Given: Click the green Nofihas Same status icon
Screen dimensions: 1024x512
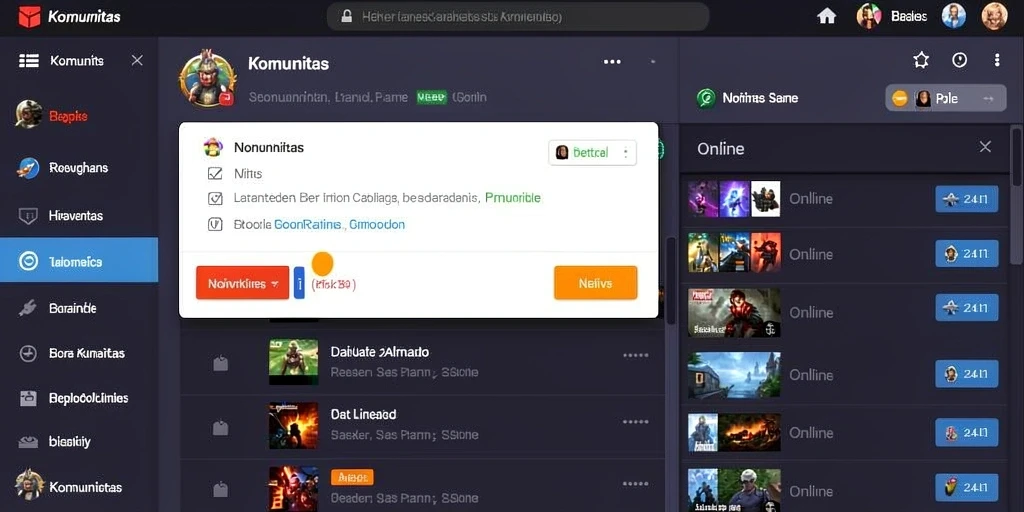Looking at the screenshot, I should tap(705, 98).
